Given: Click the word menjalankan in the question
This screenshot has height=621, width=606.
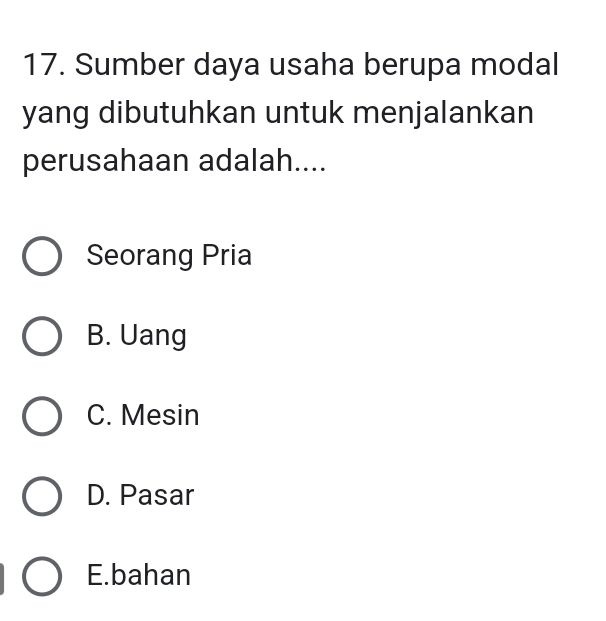Looking at the screenshot, I should 443,113.
